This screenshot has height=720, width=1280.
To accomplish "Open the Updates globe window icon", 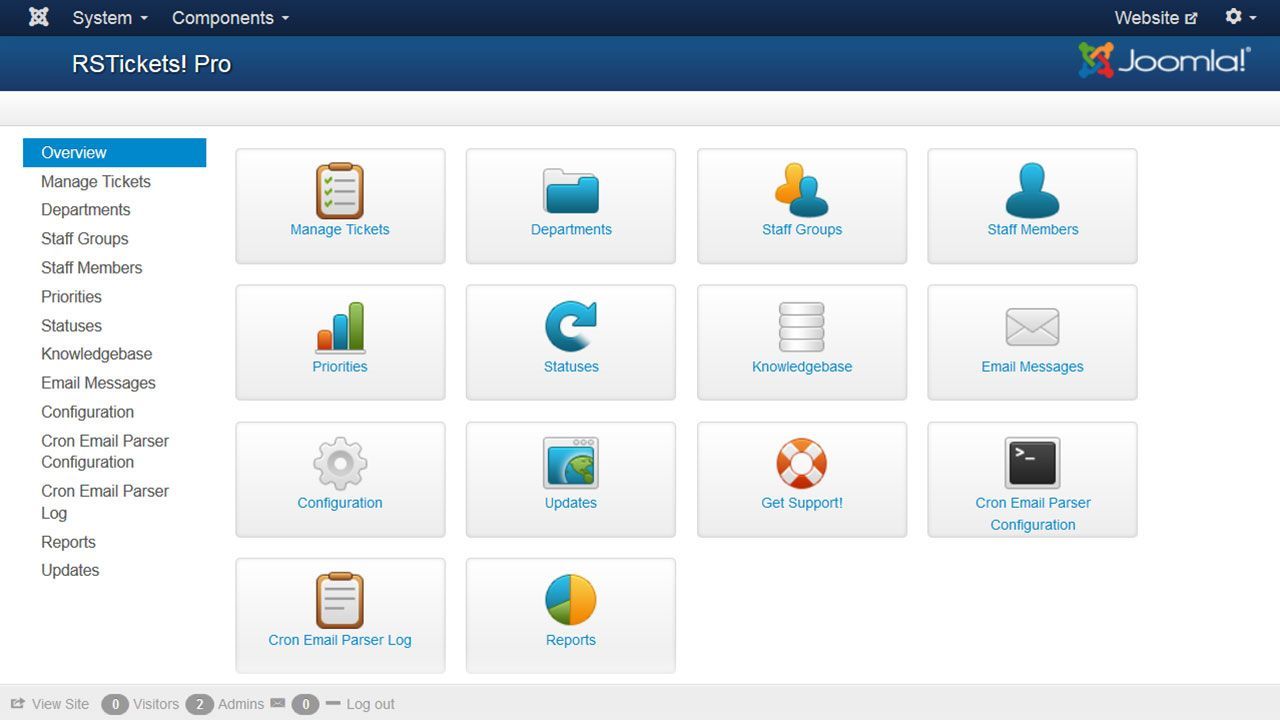I will click(x=571, y=463).
